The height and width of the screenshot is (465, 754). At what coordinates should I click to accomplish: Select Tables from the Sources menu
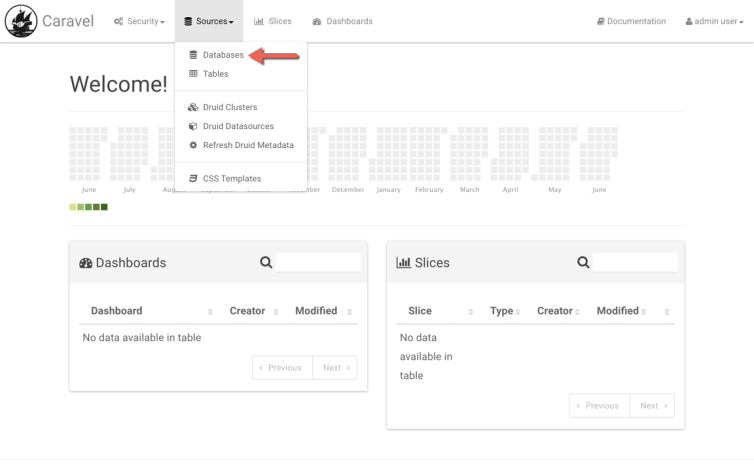[x=215, y=74]
